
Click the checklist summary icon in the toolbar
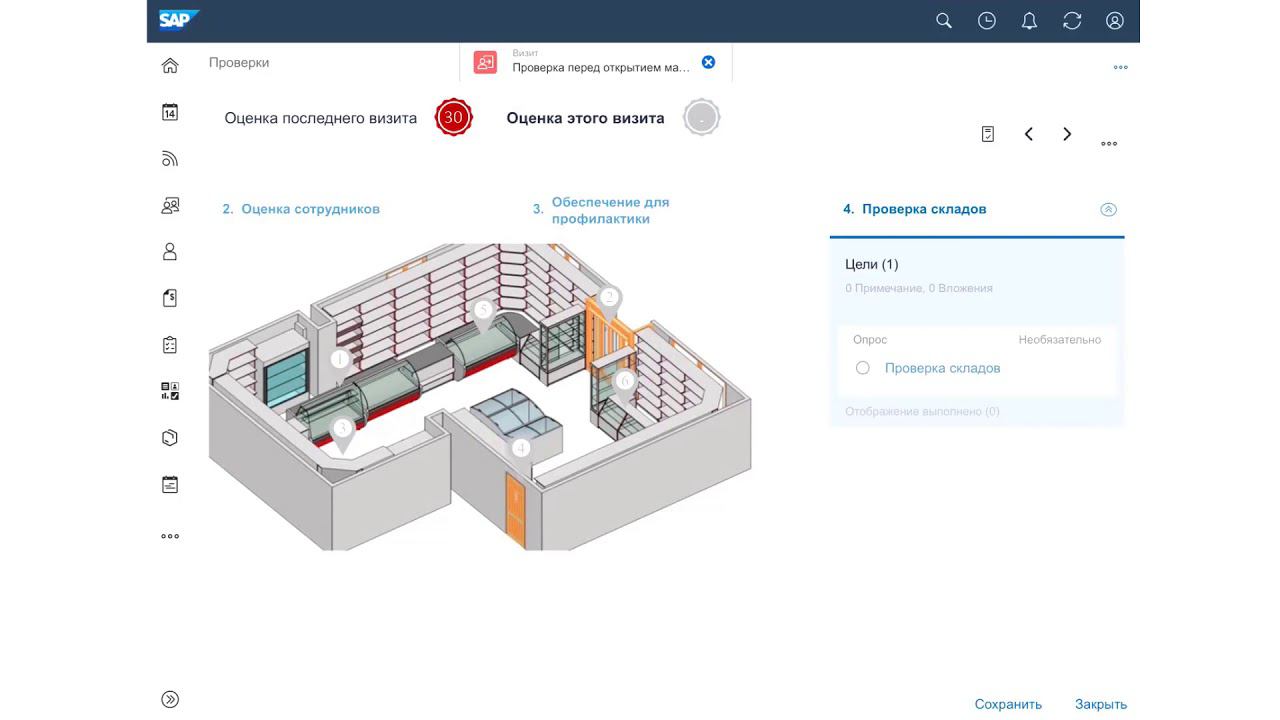tap(988, 134)
